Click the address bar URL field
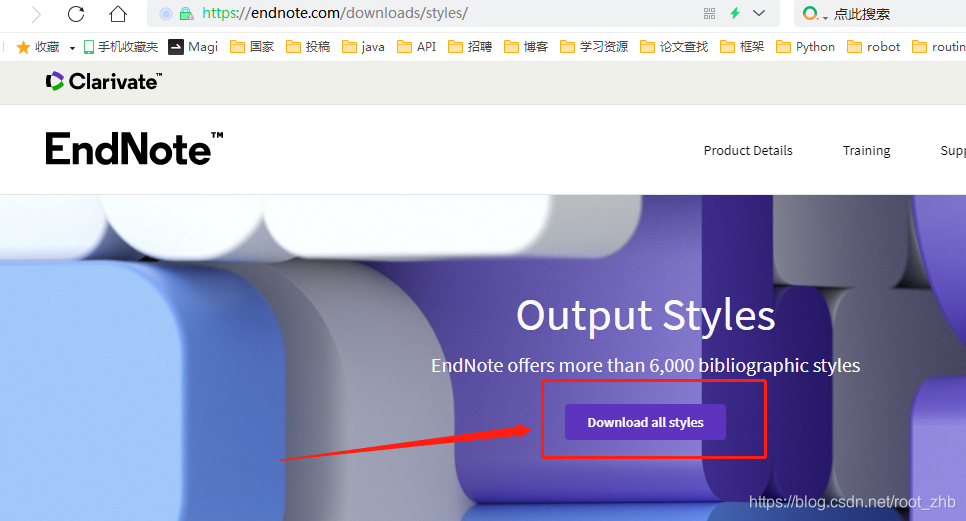 (x=463, y=14)
